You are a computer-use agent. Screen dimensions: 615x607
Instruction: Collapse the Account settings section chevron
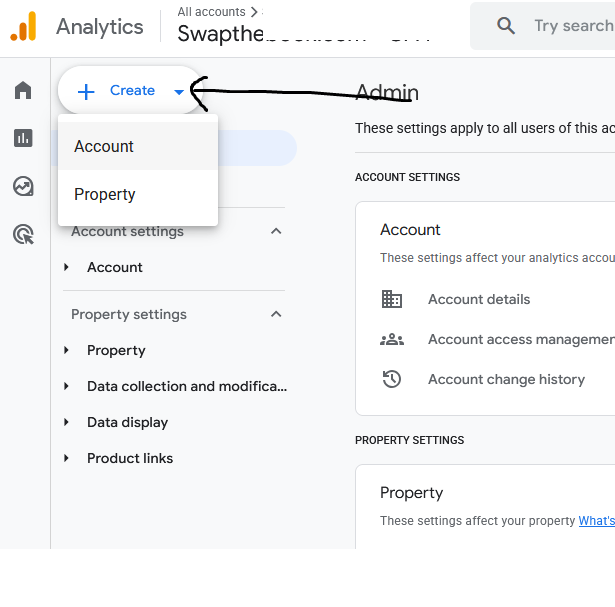(x=276, y=231)
